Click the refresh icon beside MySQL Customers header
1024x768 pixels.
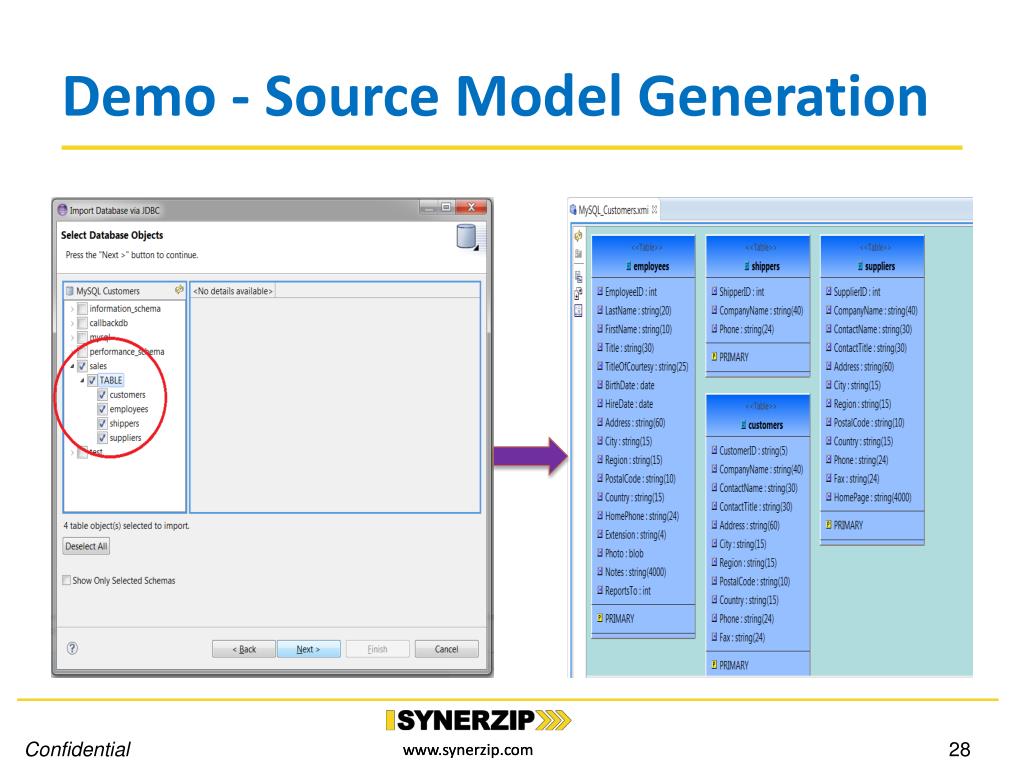click(179, 290)
